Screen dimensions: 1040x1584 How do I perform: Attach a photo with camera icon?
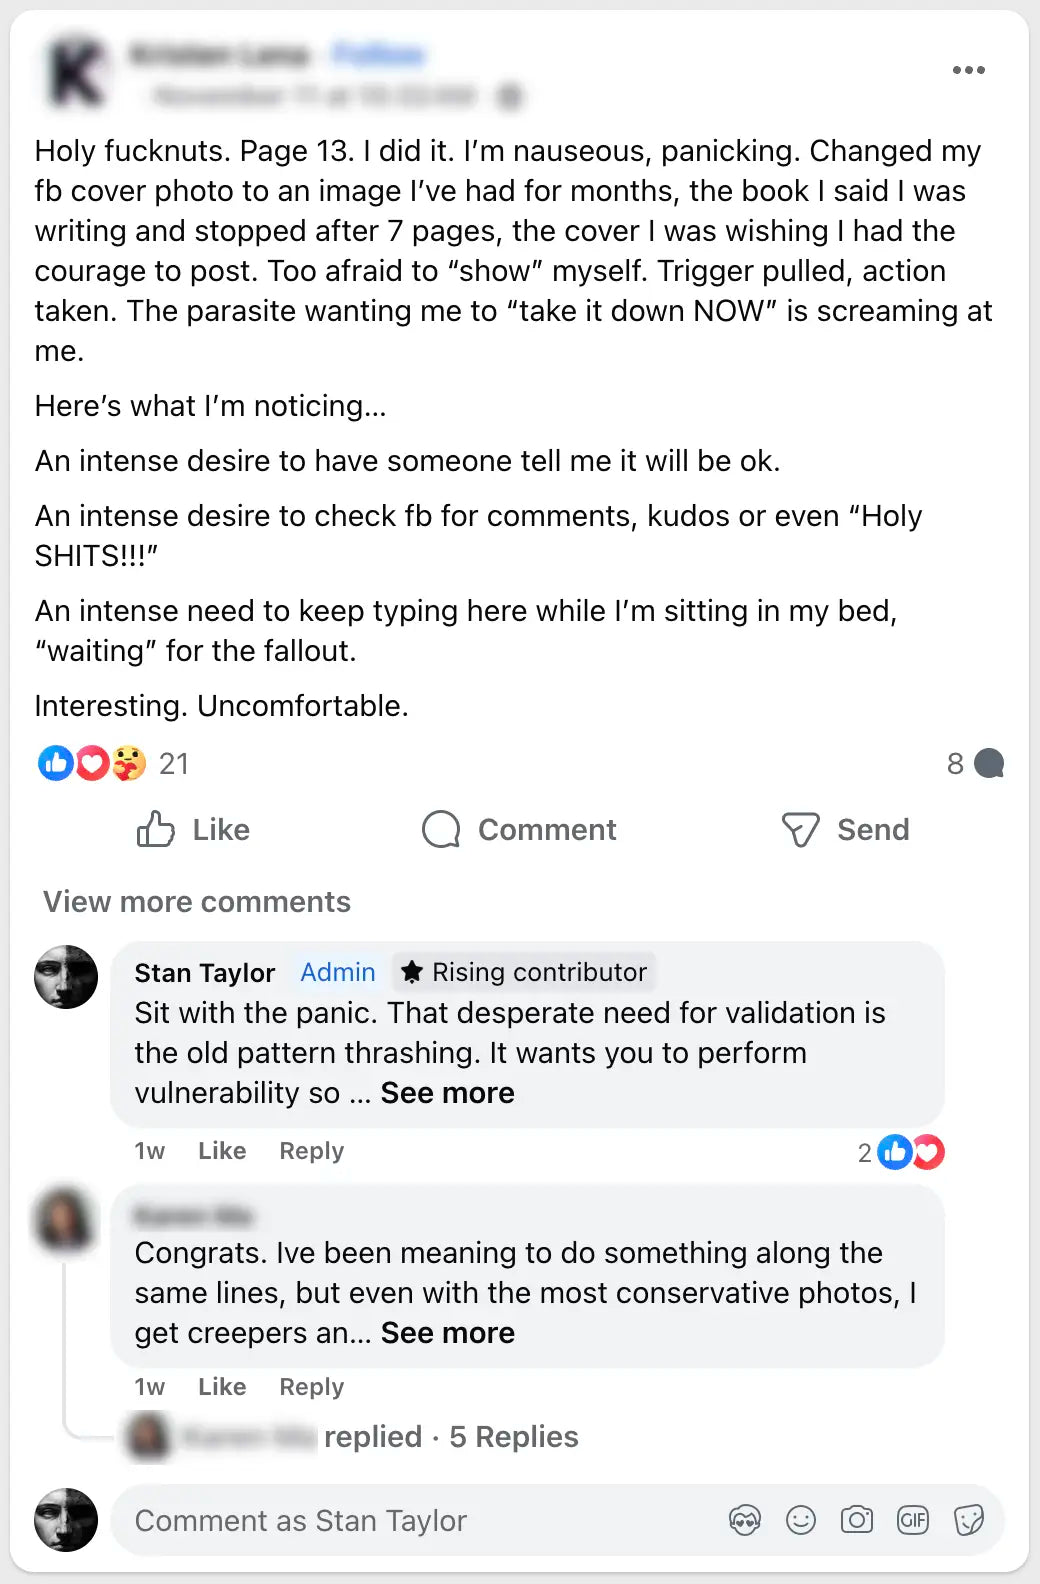[x=857, y=1521]
